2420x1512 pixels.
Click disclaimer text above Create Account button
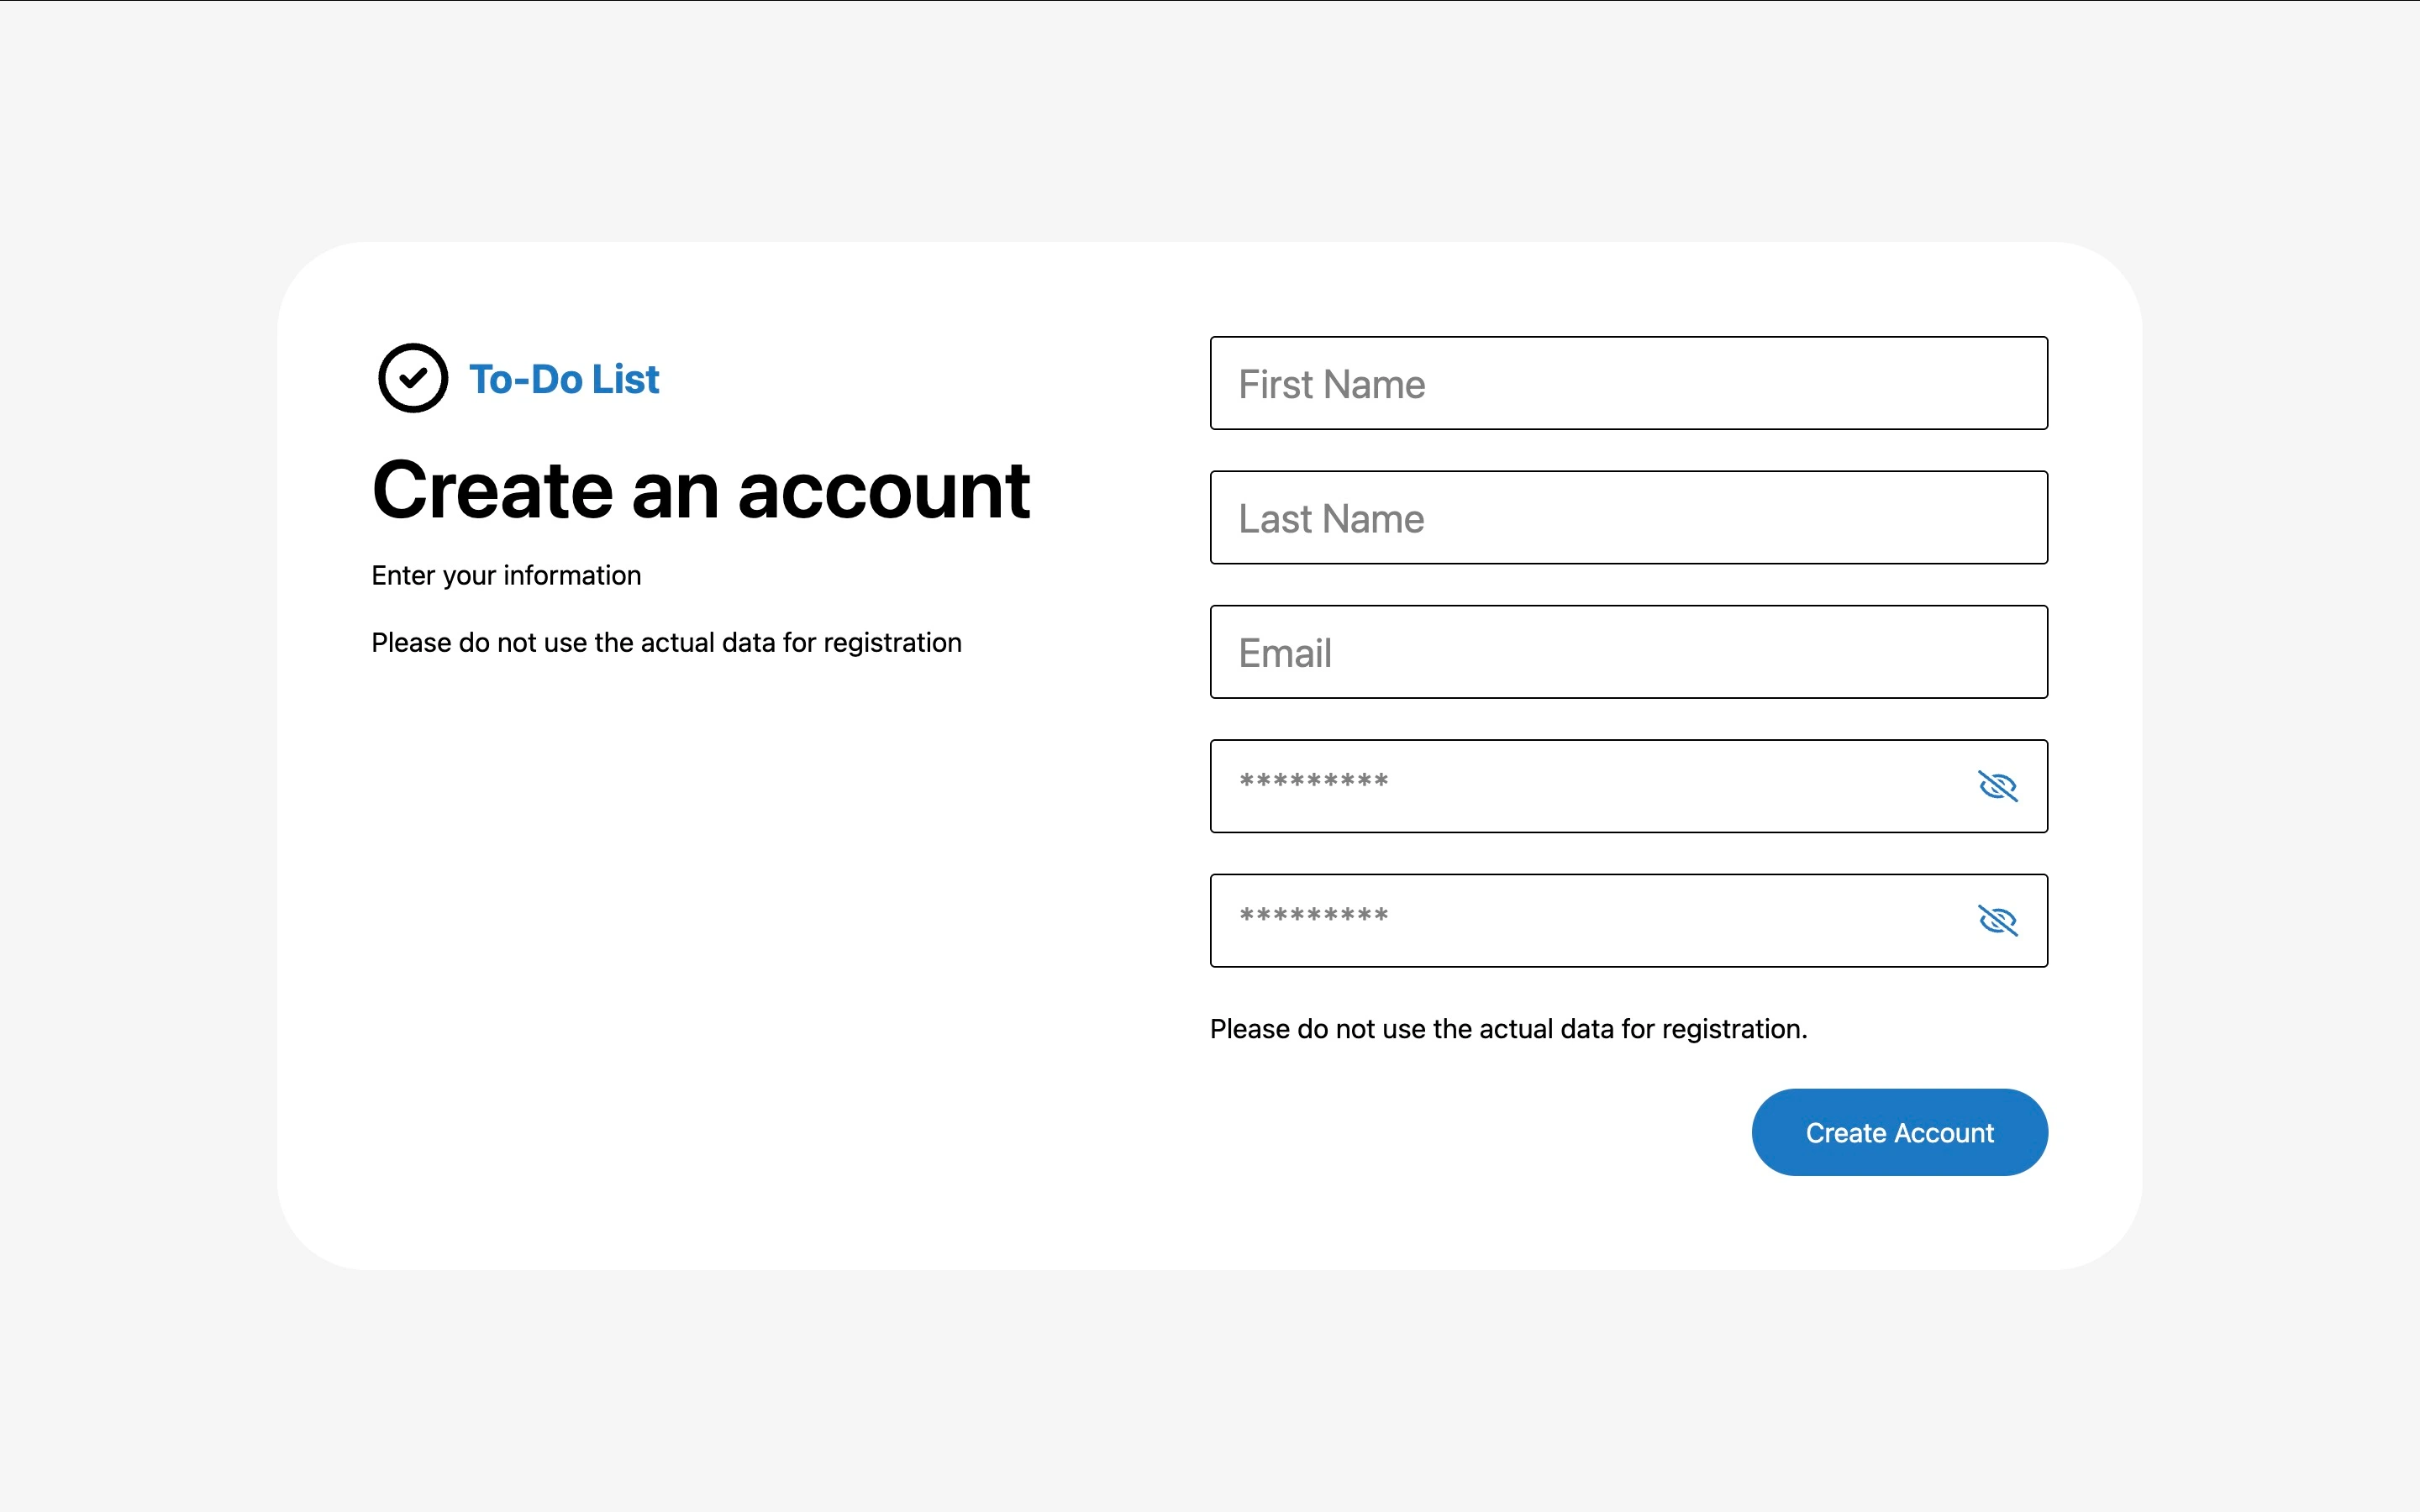coord(1508,1029)
